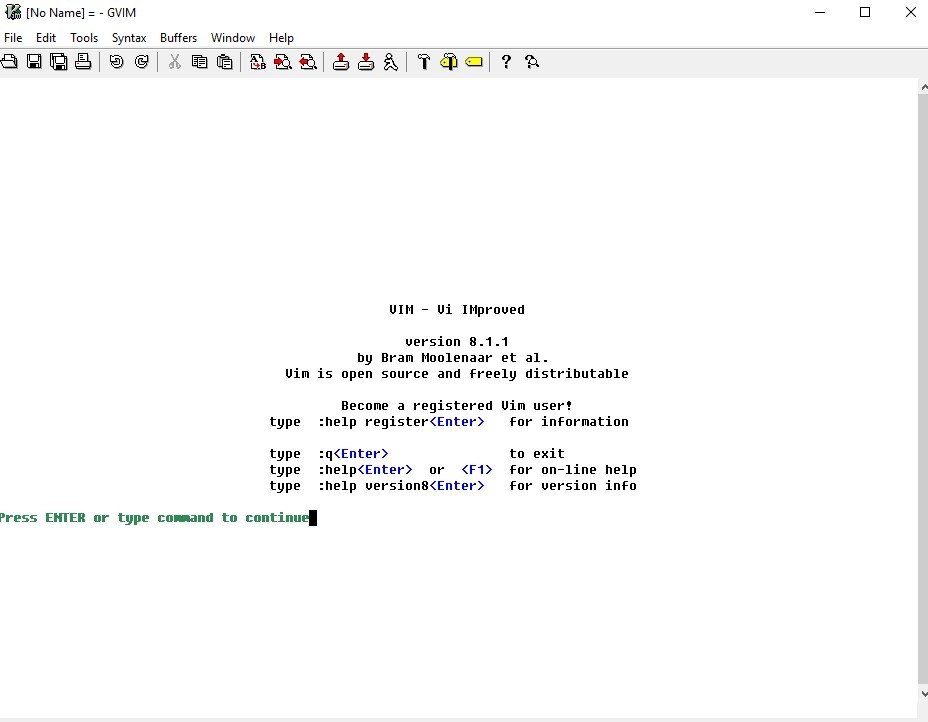Open the Help menu
The image size is (928, 722).
(281, 38)
